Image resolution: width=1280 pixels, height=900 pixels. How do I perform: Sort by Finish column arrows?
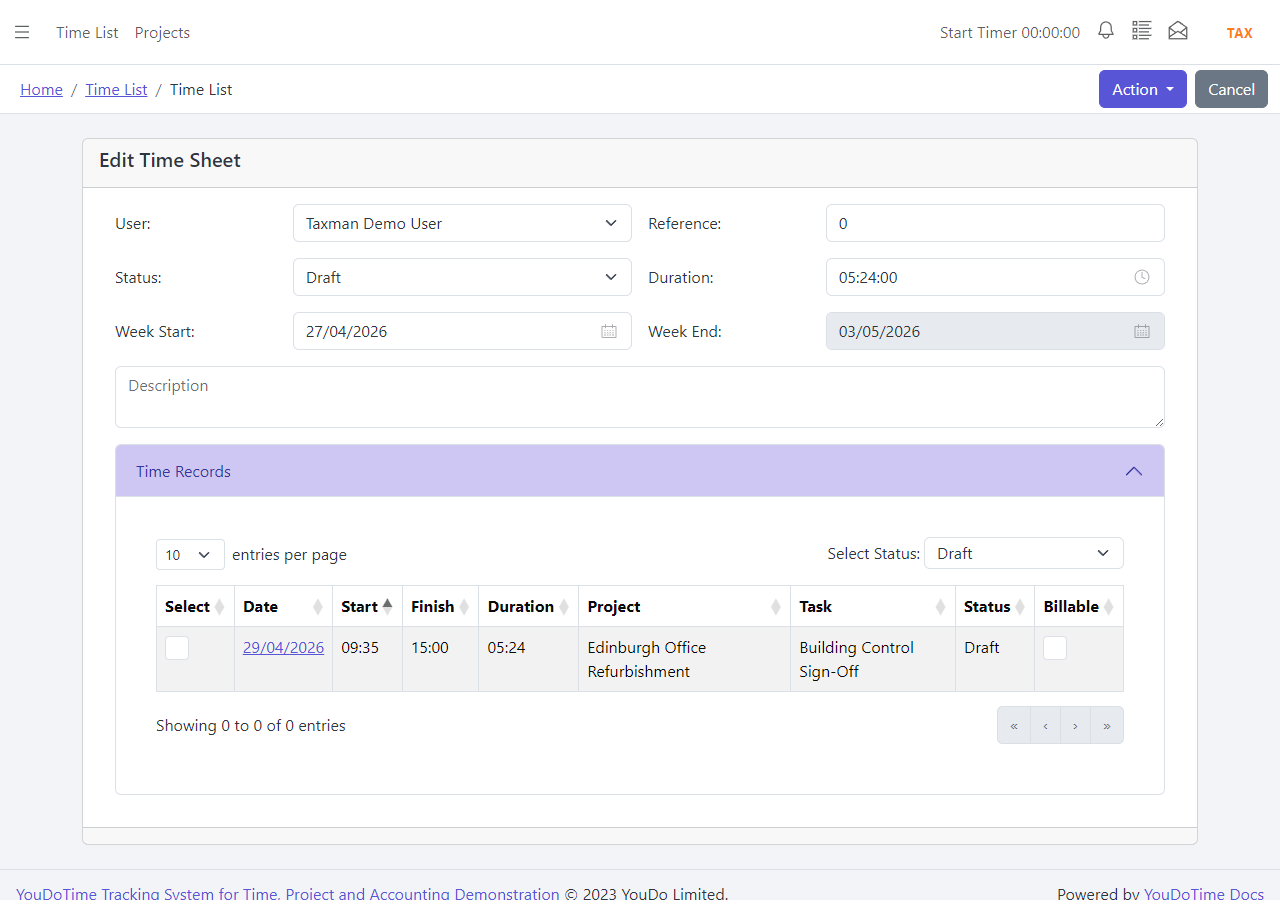coord(464,606)
